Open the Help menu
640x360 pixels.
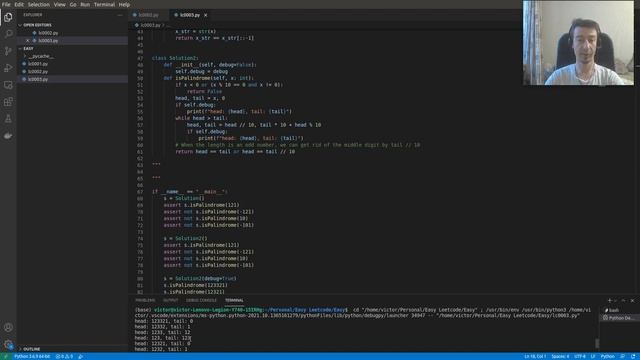click(124, 4)
